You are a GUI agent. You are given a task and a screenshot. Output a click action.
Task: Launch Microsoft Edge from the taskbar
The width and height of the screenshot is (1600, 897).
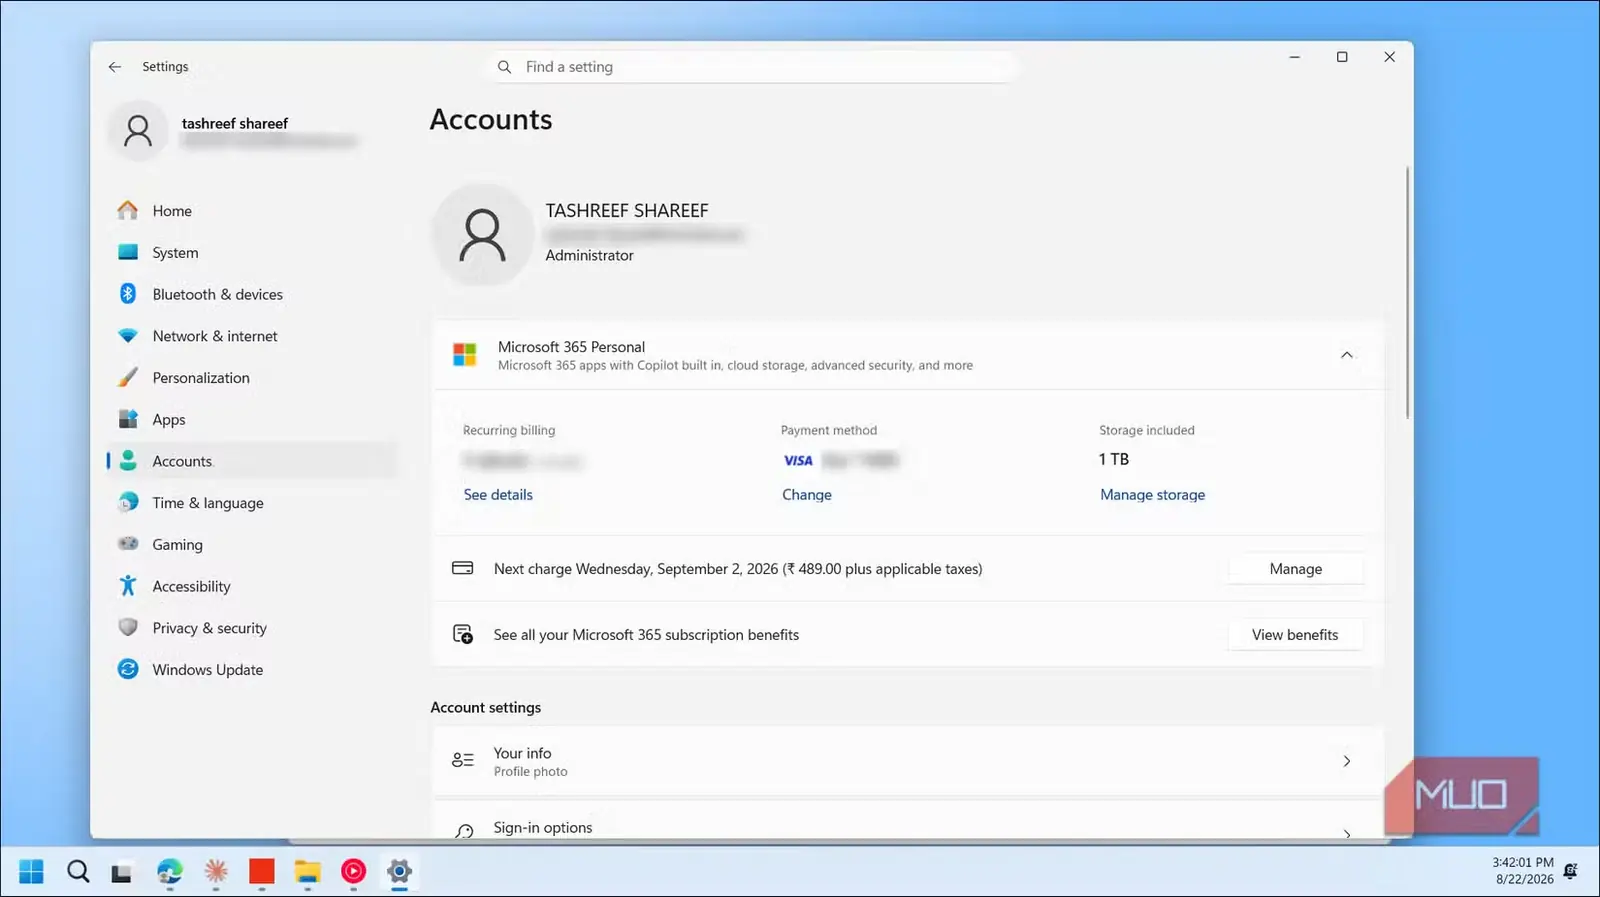tap(170, 872)
